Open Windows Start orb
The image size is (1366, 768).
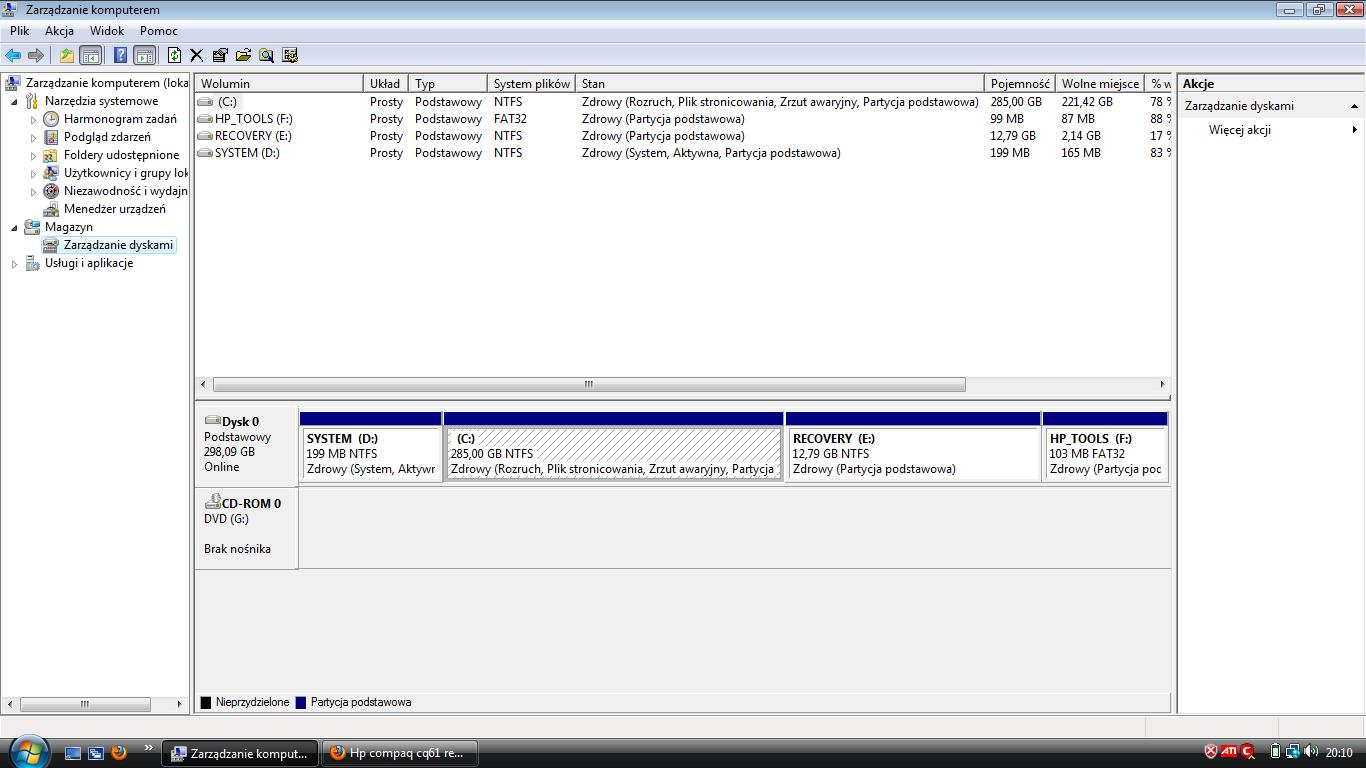[27, 752]
